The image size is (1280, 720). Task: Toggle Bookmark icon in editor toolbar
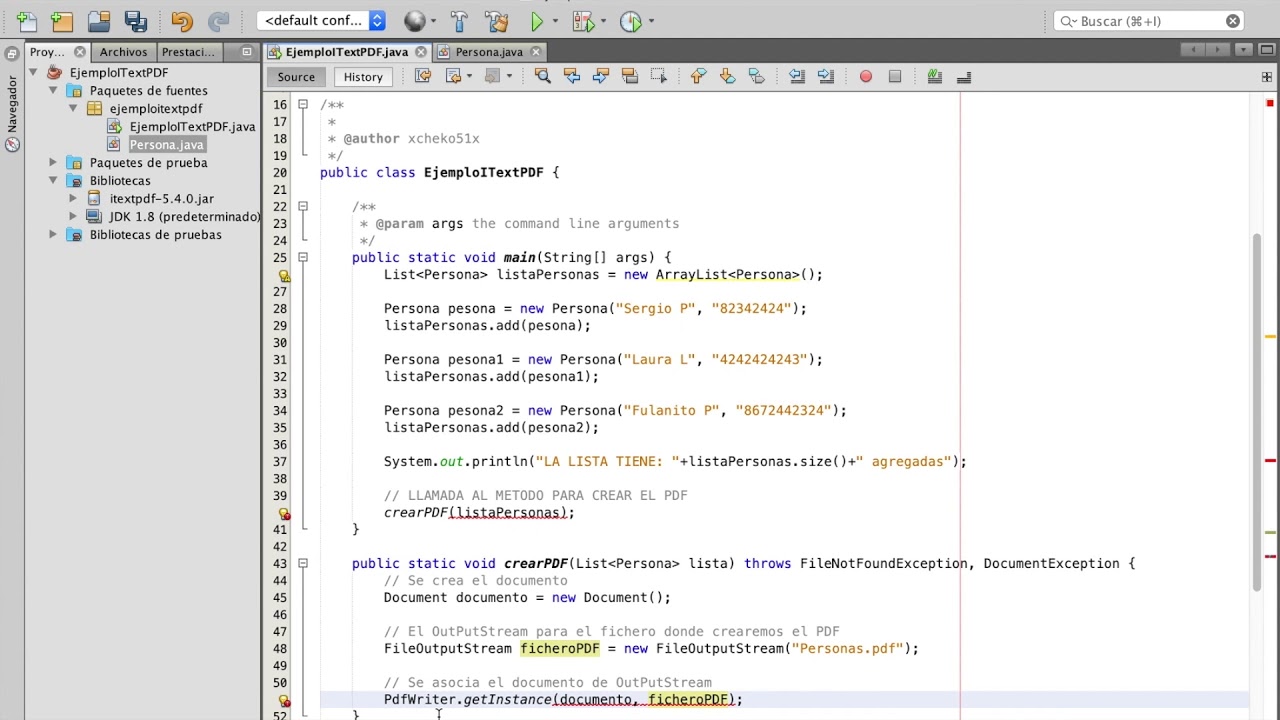[756, 76]
